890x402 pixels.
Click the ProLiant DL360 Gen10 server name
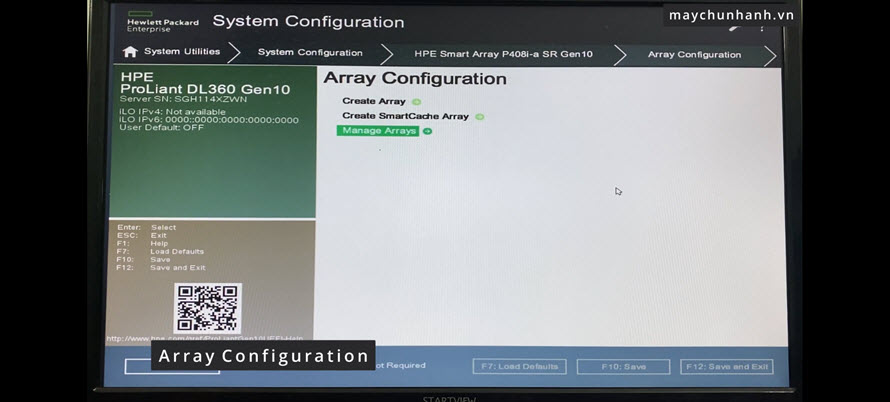pos(205,89)
